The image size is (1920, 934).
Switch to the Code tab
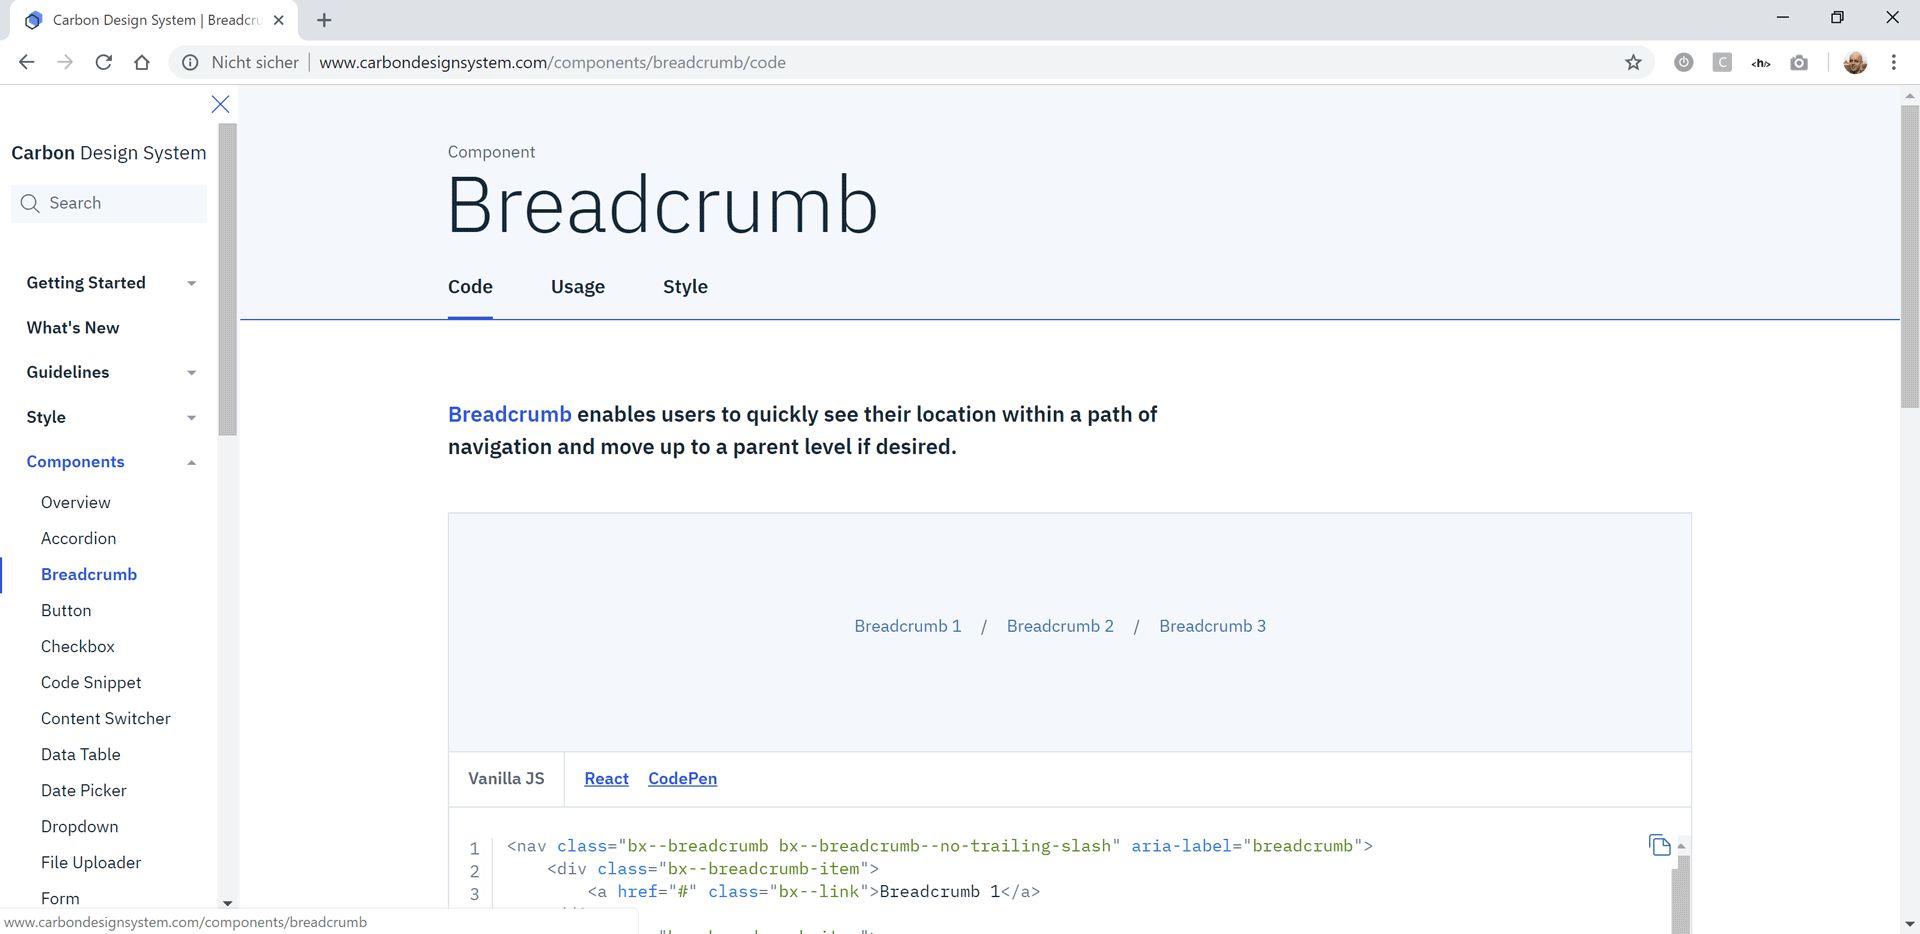470,287
